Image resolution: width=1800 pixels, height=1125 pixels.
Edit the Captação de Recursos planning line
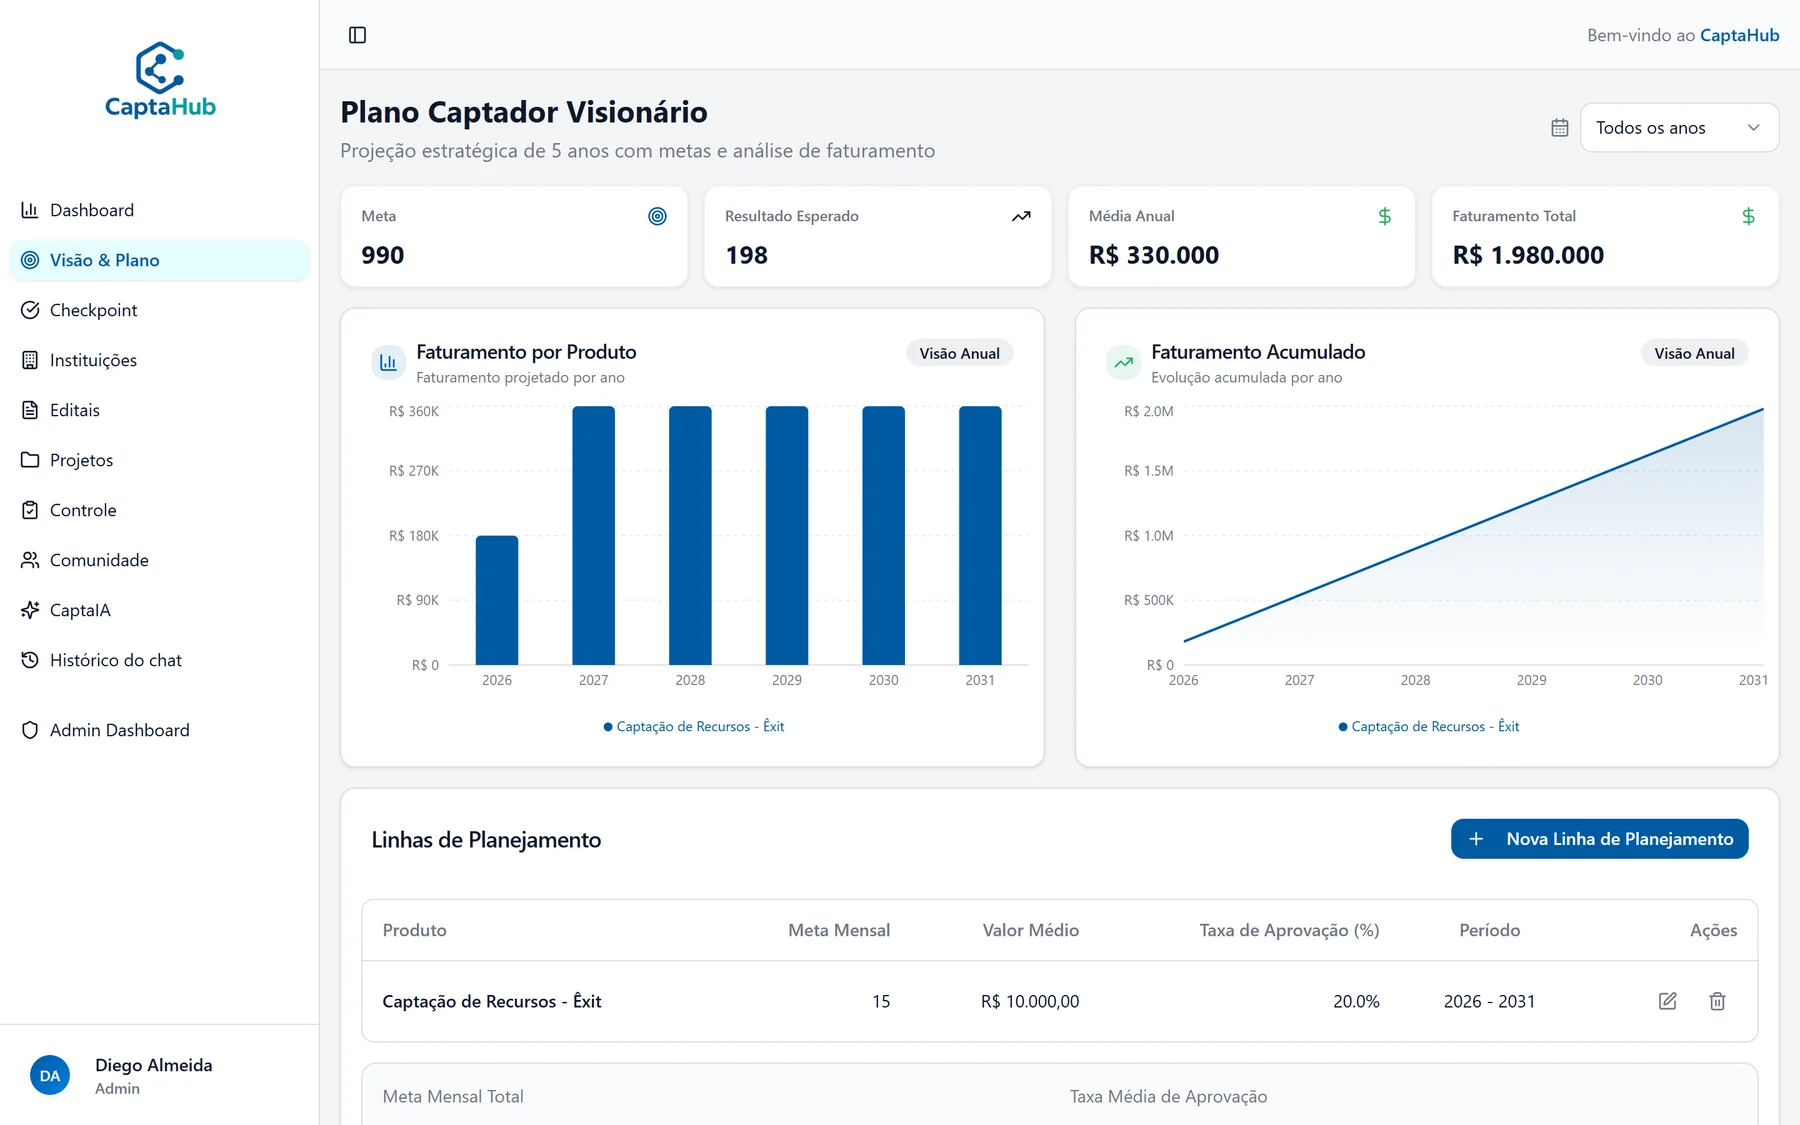coord(1667,1001)
